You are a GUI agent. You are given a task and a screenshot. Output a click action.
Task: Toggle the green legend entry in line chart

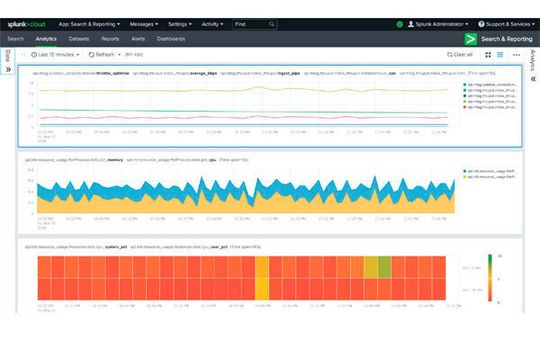point(490,90)
